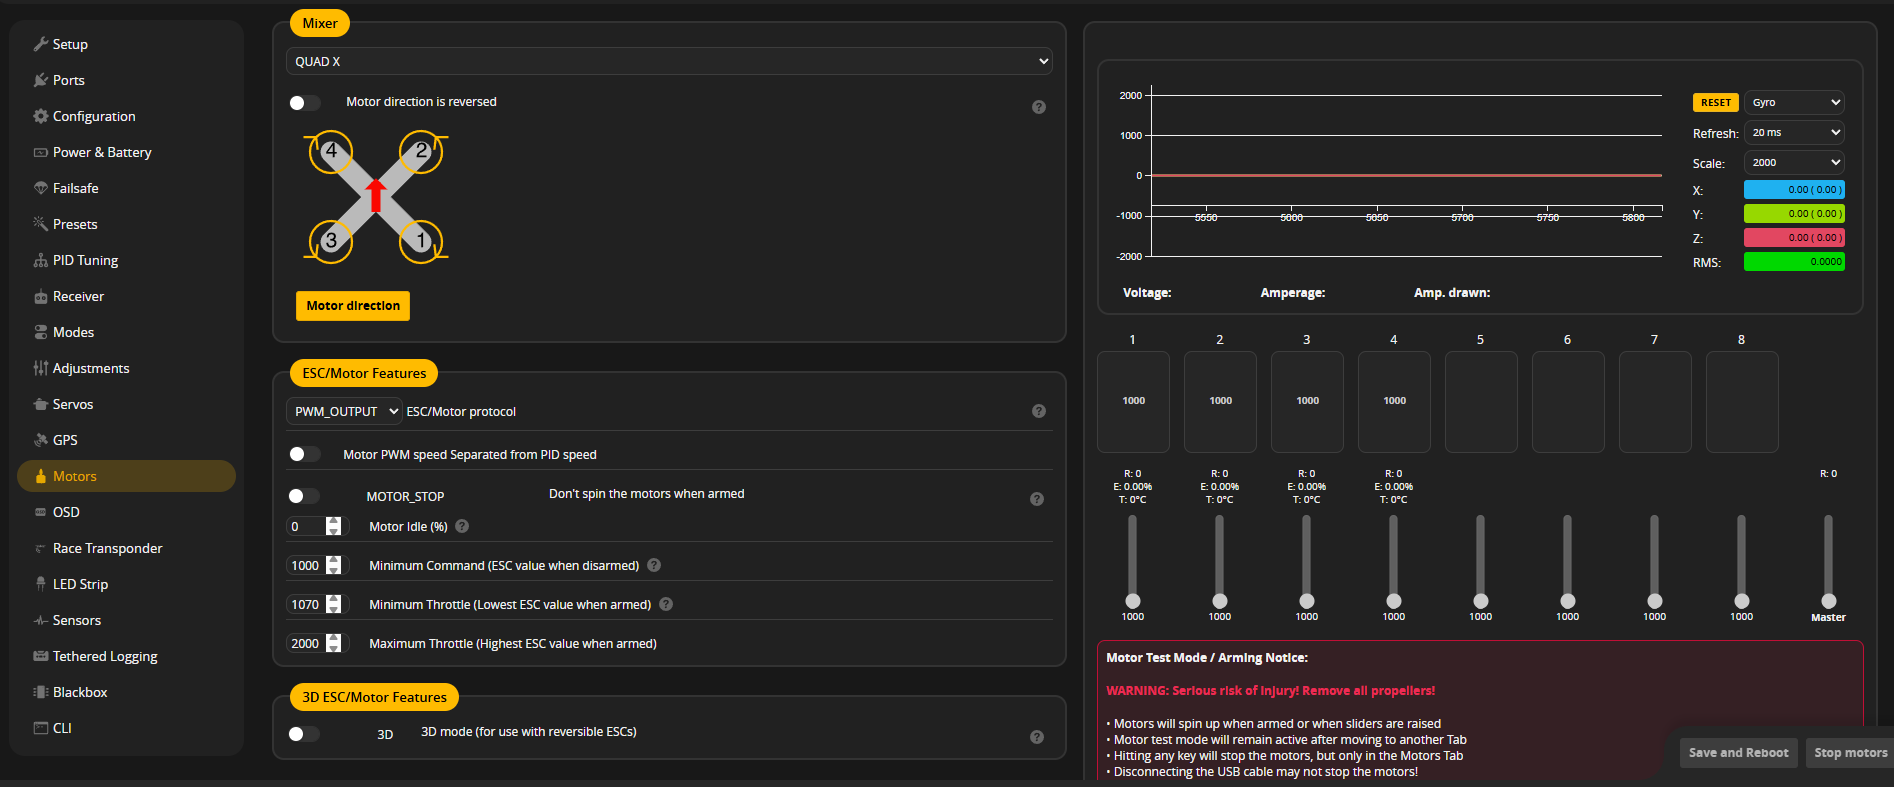The width and height of the screenshot is (1894, 787).
Task: Expand the Refresh rate 20 ms dropdown
Action: [x=1794, y=132]
